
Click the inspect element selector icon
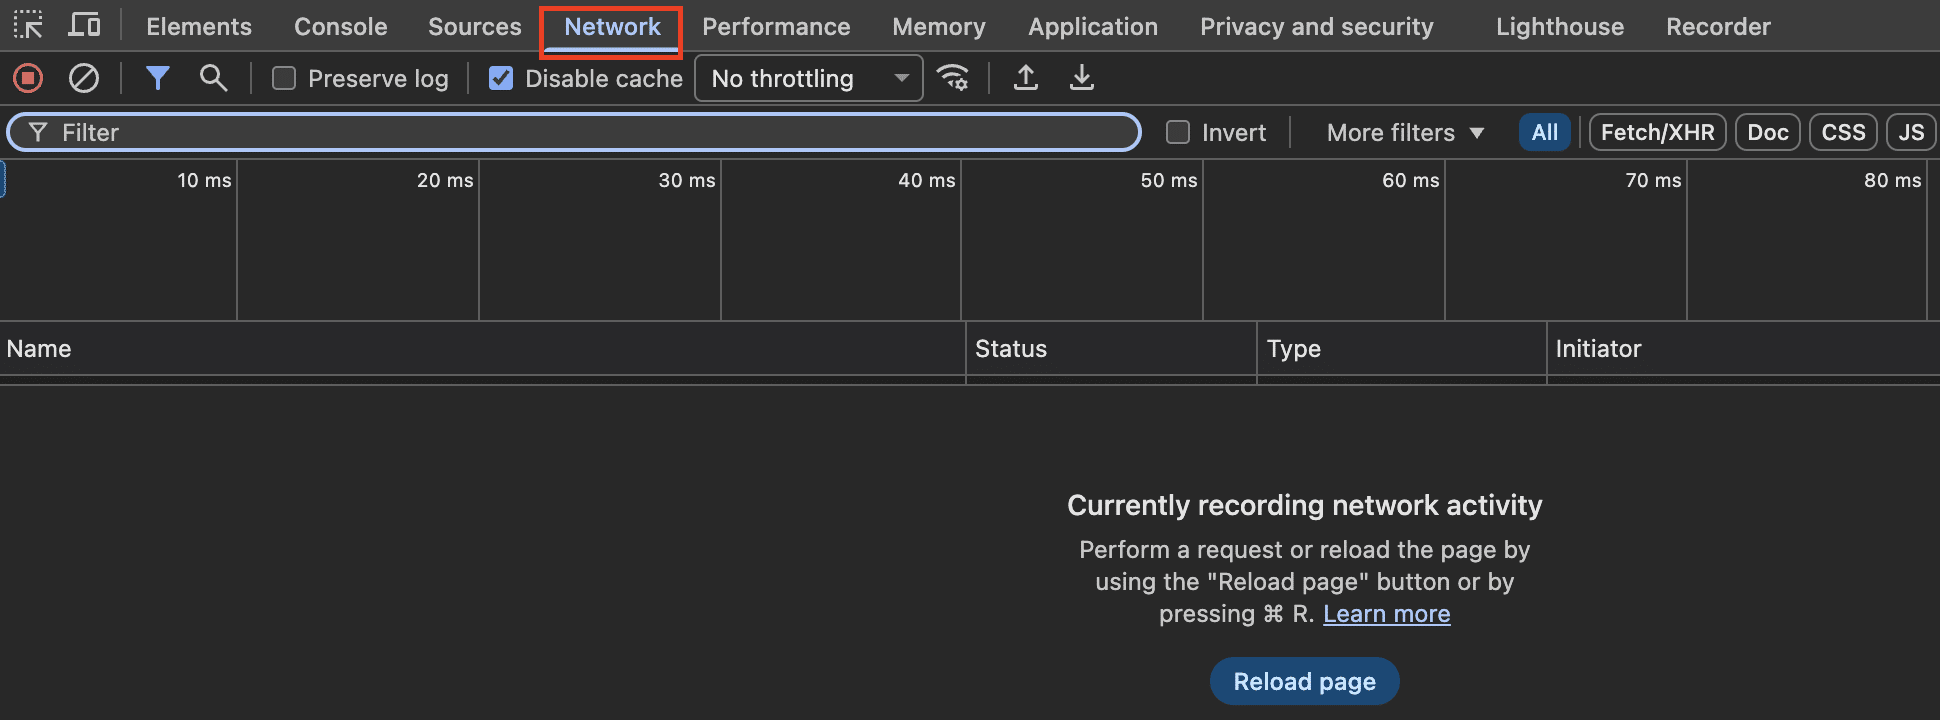[28, 25]
